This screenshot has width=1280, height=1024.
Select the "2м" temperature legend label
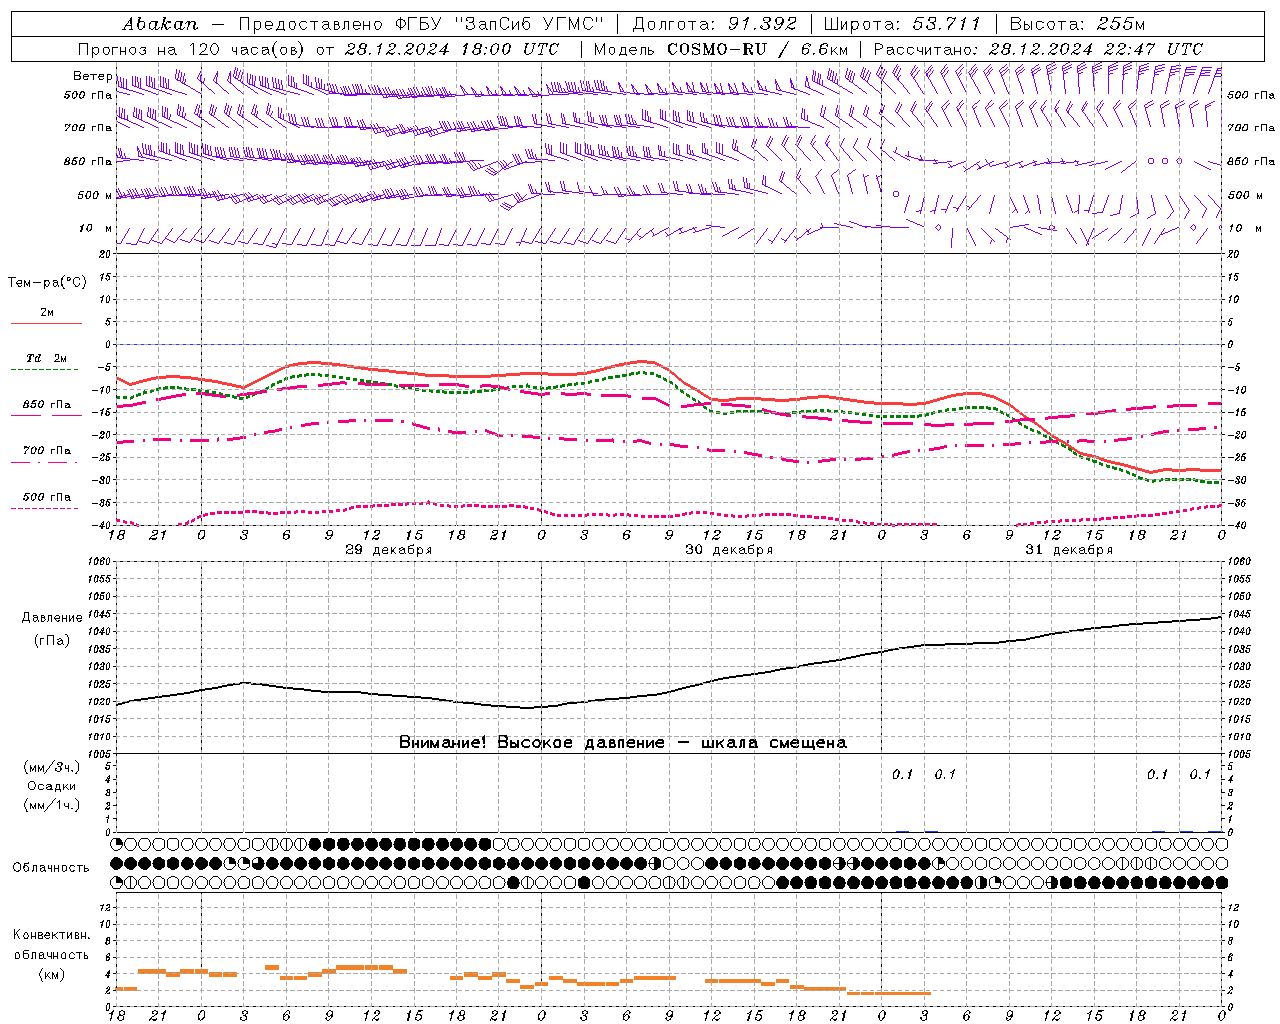(47, 313)
